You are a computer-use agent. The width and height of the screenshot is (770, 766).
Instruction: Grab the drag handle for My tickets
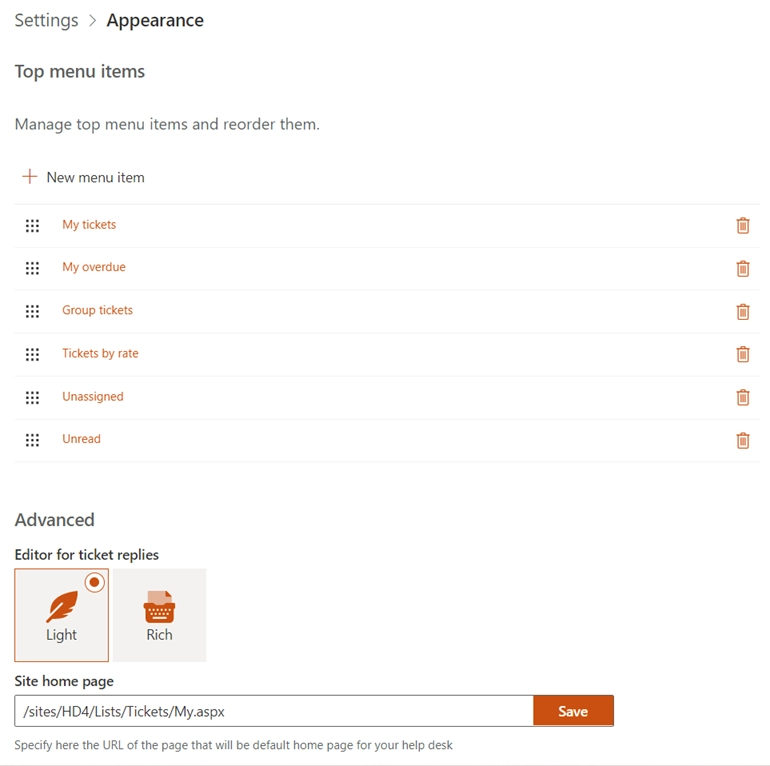(x=32, y=226)
